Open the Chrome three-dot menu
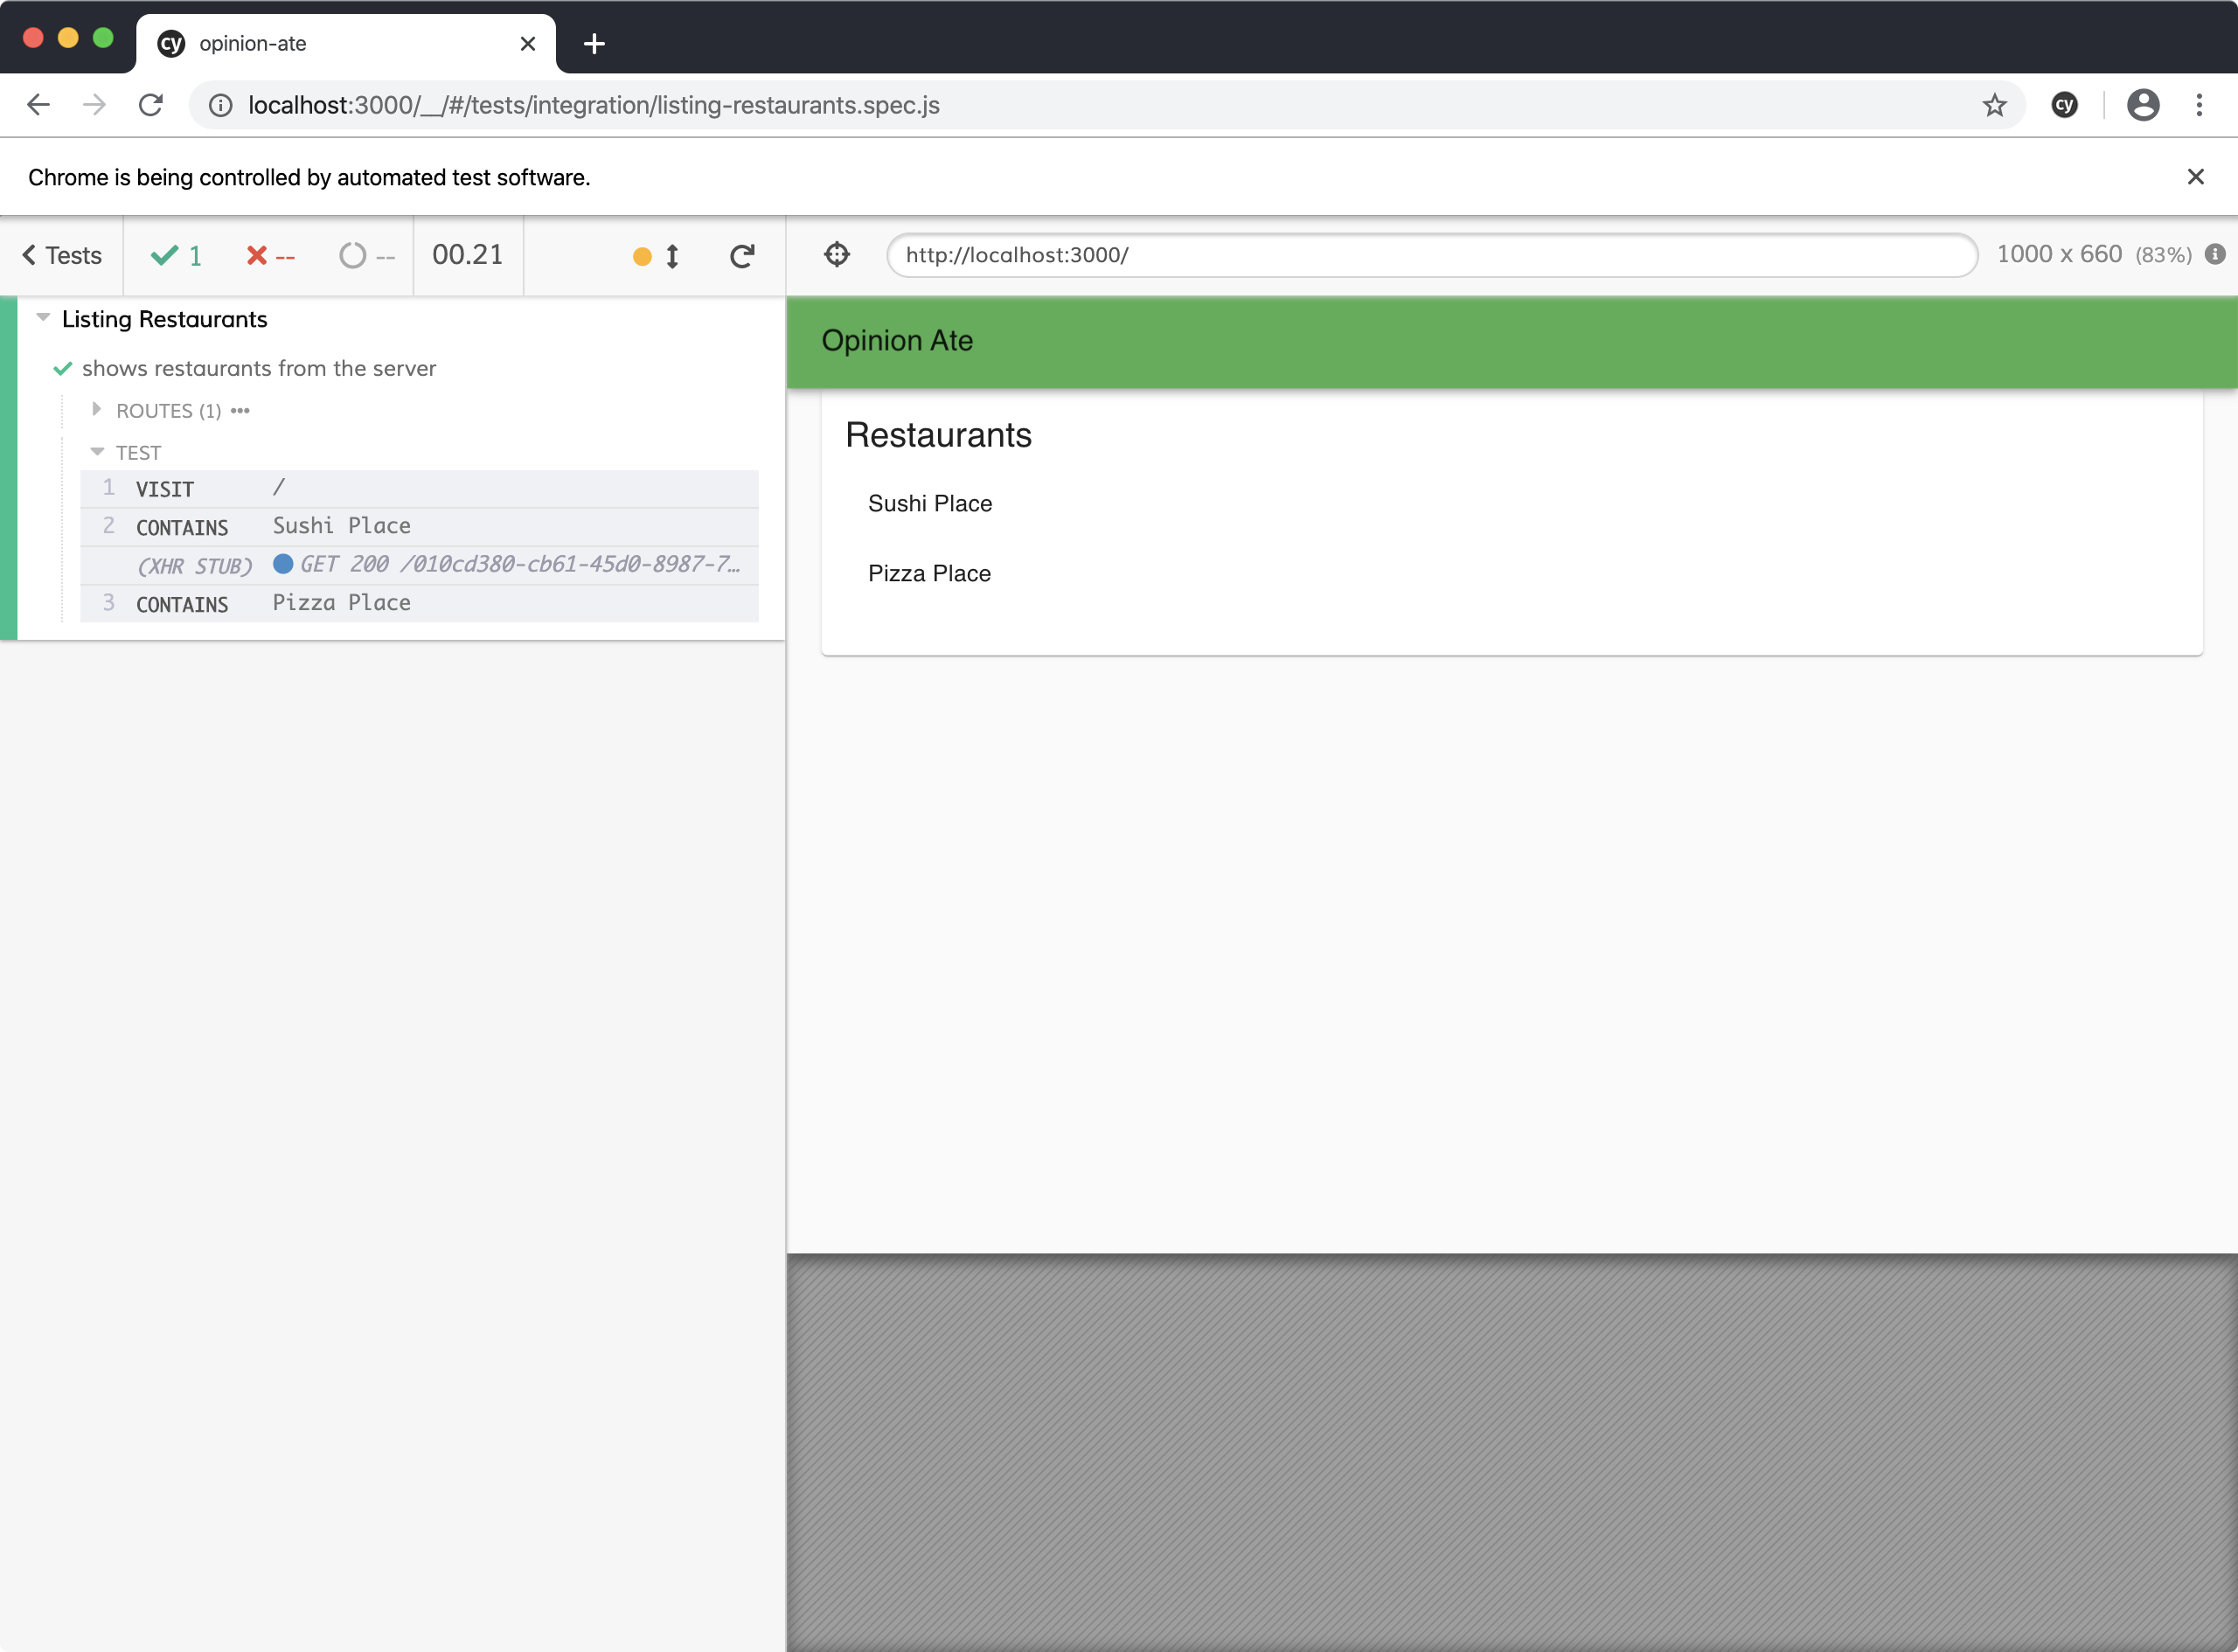This screenshot has height=1652, width=2238. (2200, 104)
